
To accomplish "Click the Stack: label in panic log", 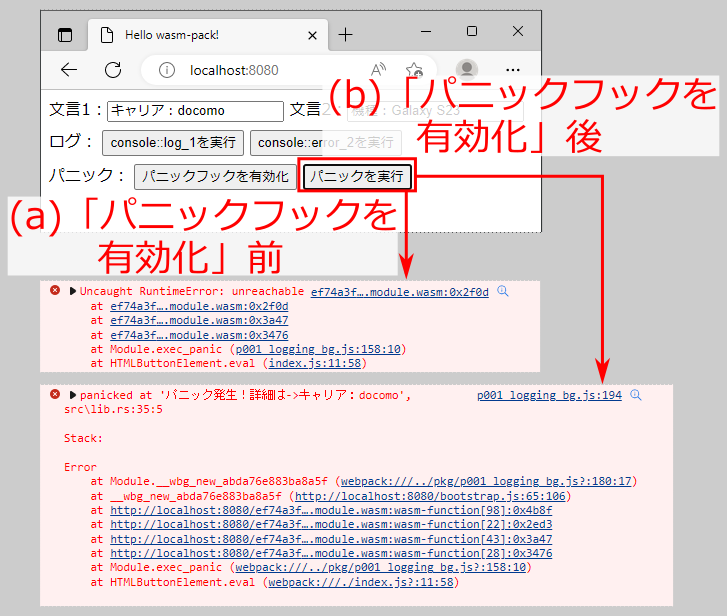I will tap(83, 438).
